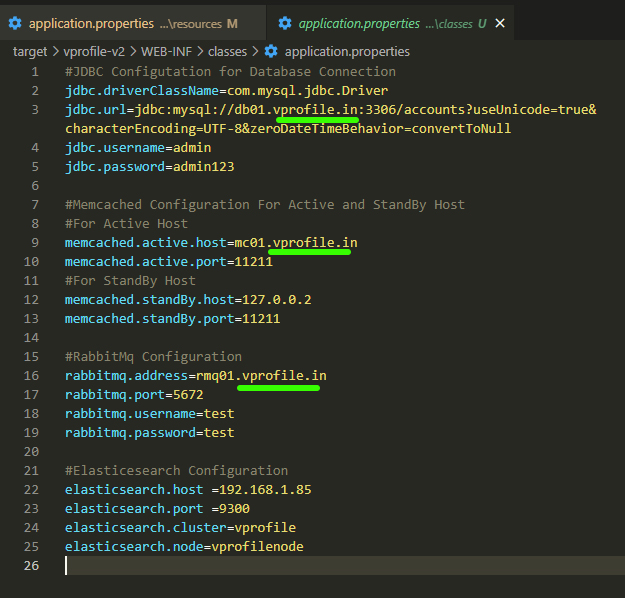Open 'application.properties' breadcrumb segment
Image resolution: width=625 pixels, height=598 pixels.
point(347,52)
